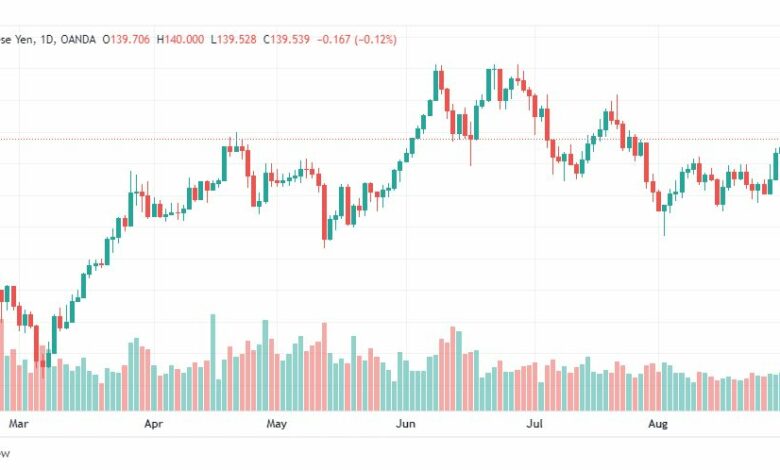780x470 pixels.
Task: Select the OANDA source label
Action: coord(78,40)
